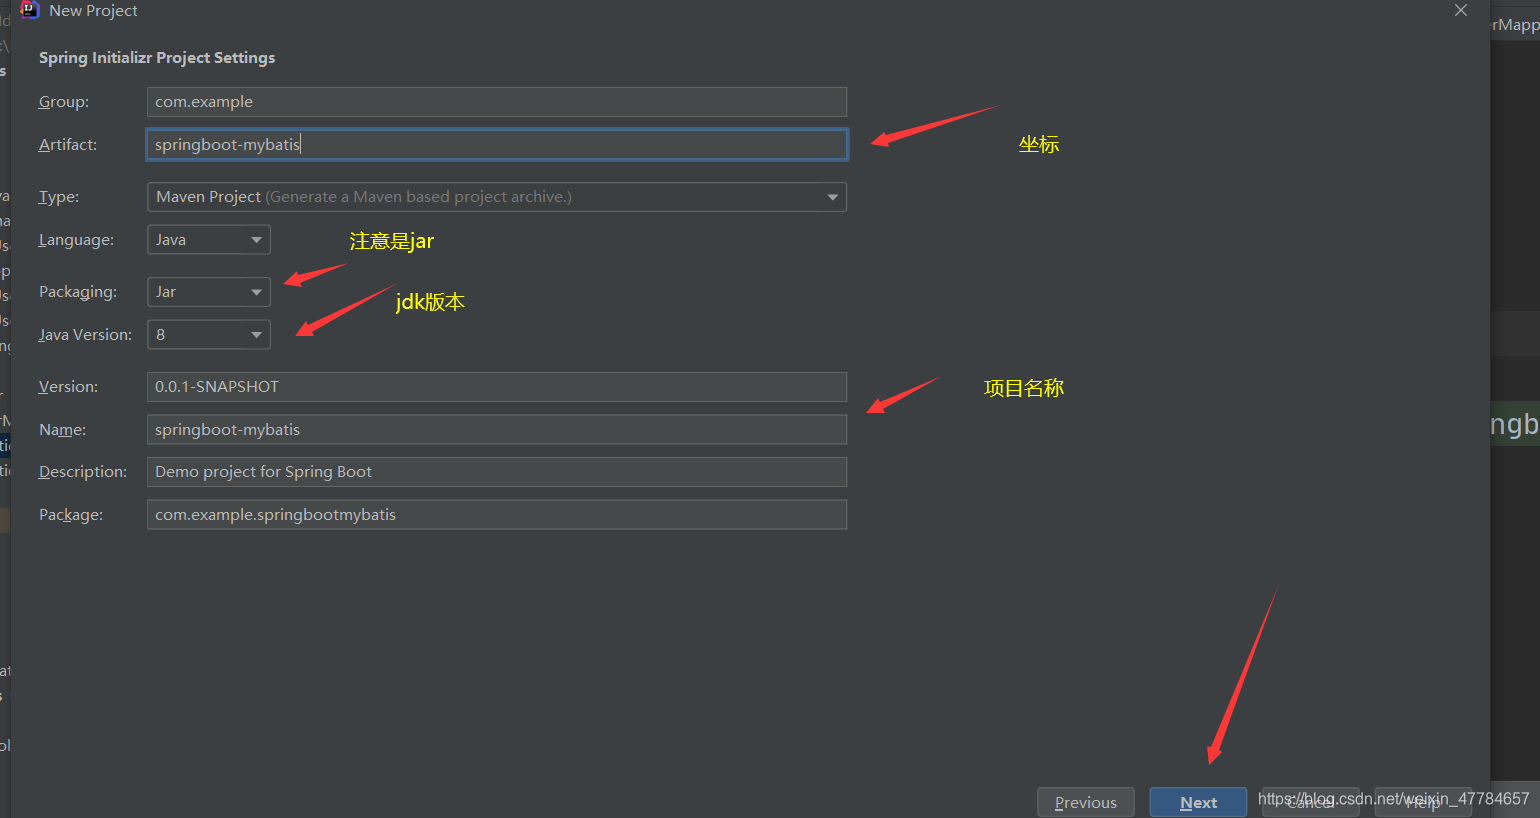
Task: Click the Spring Initializr Project Settings heading
Action: coord(157,58)
